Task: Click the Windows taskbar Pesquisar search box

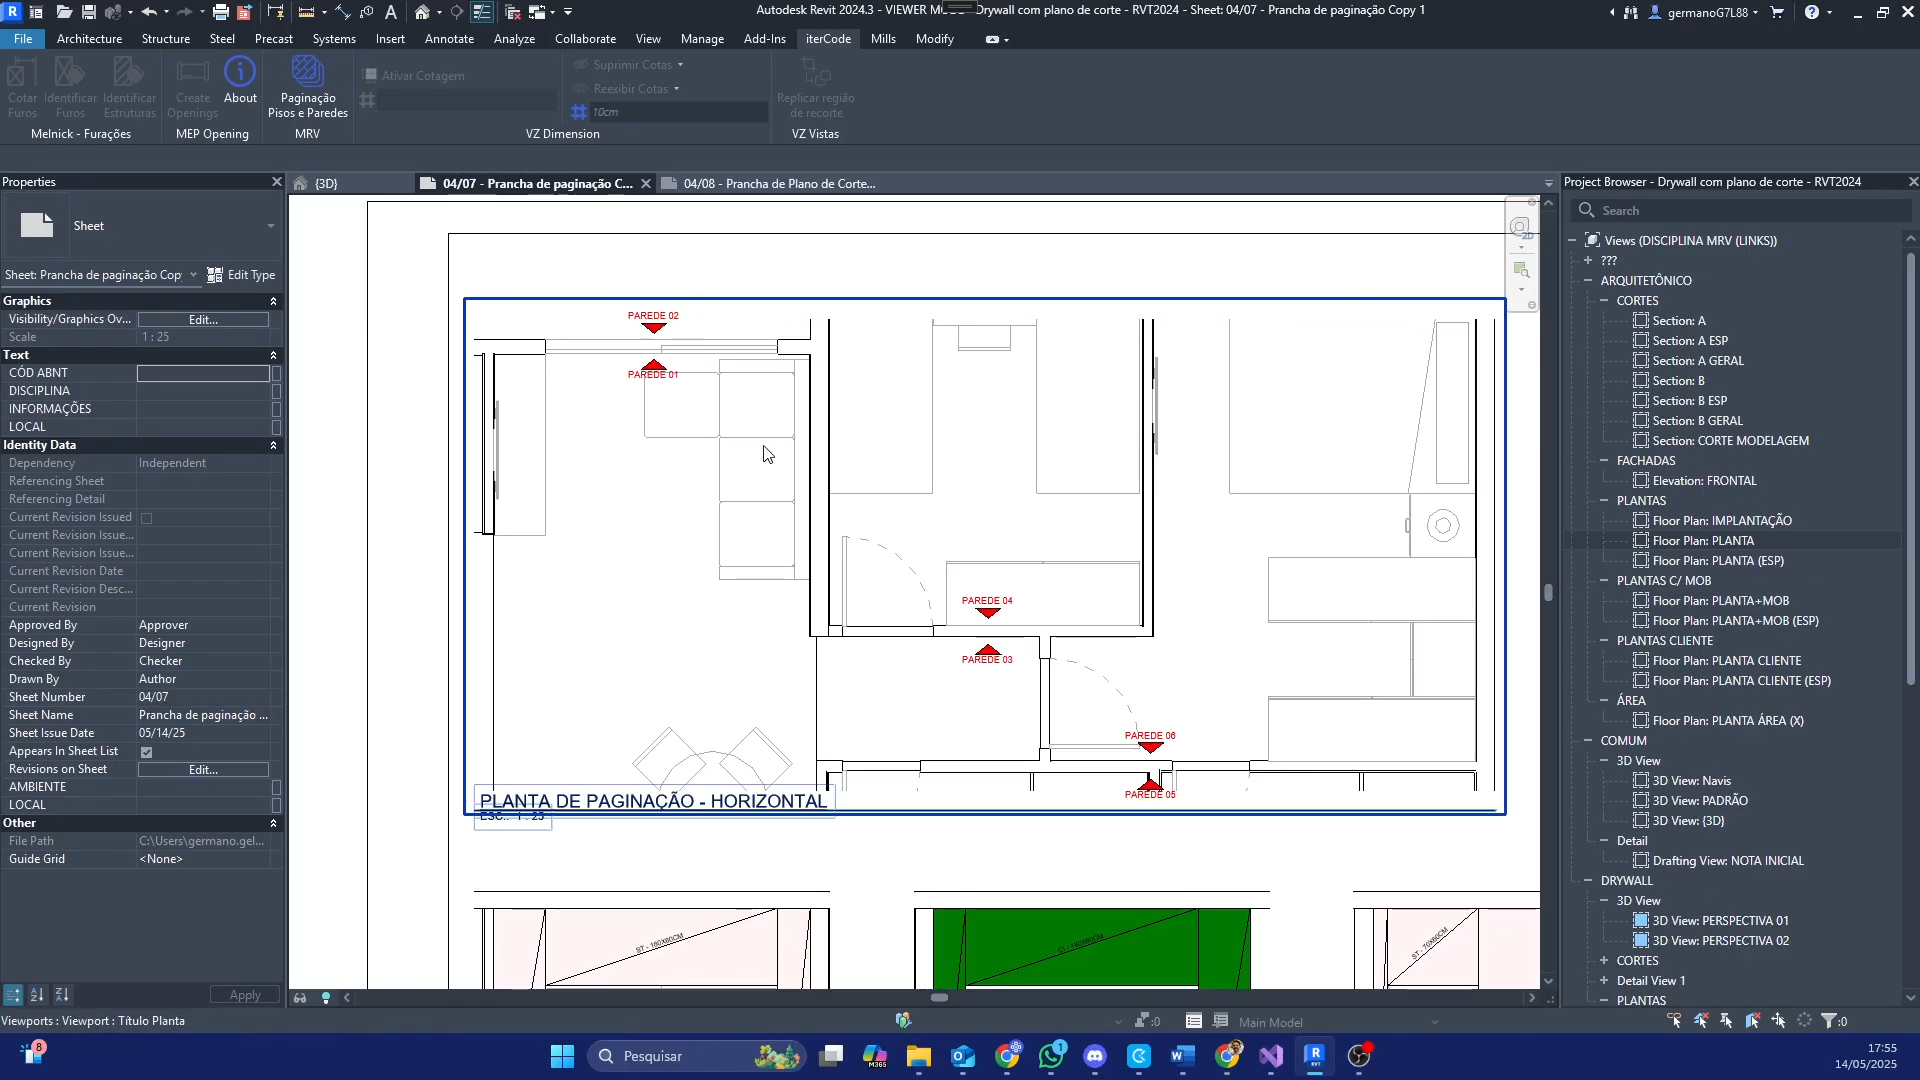Action: click(x=695, y=1056)
